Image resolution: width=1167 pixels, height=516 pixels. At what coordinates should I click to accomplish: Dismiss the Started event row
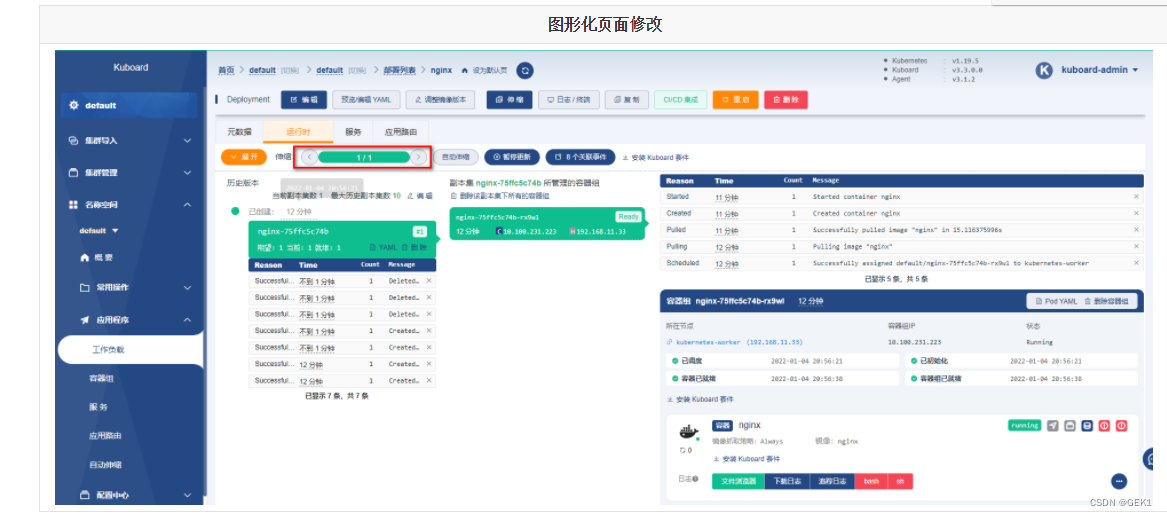click(x=1136, y=197)
